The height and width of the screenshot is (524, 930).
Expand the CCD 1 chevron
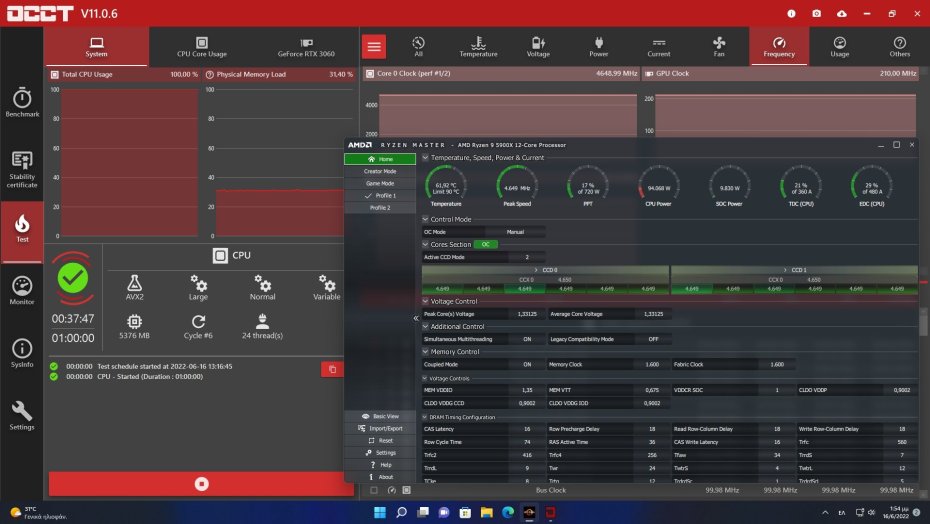785,270
